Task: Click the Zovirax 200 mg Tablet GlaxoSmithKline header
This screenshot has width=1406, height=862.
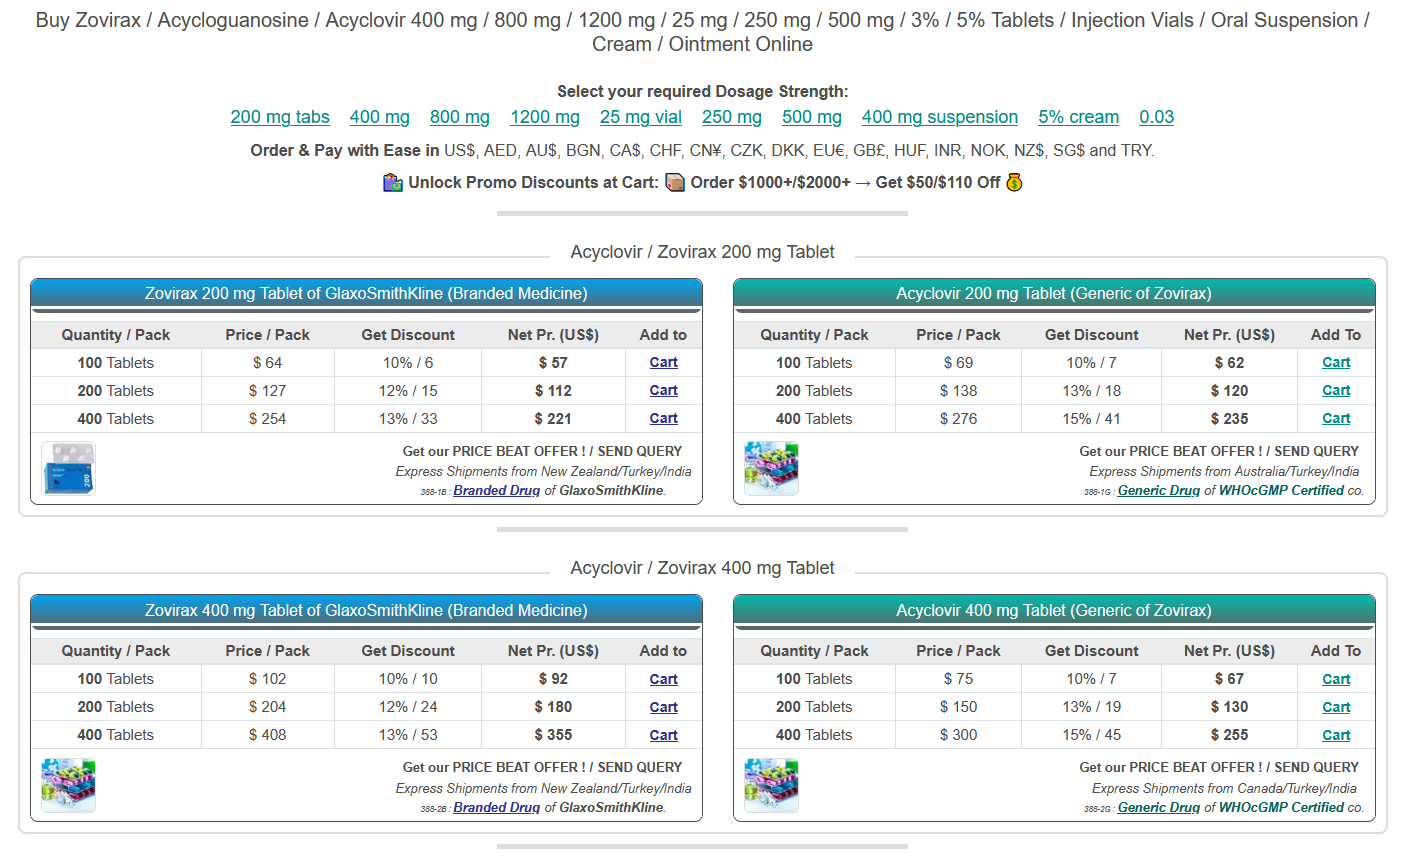Action: point(366,294)
